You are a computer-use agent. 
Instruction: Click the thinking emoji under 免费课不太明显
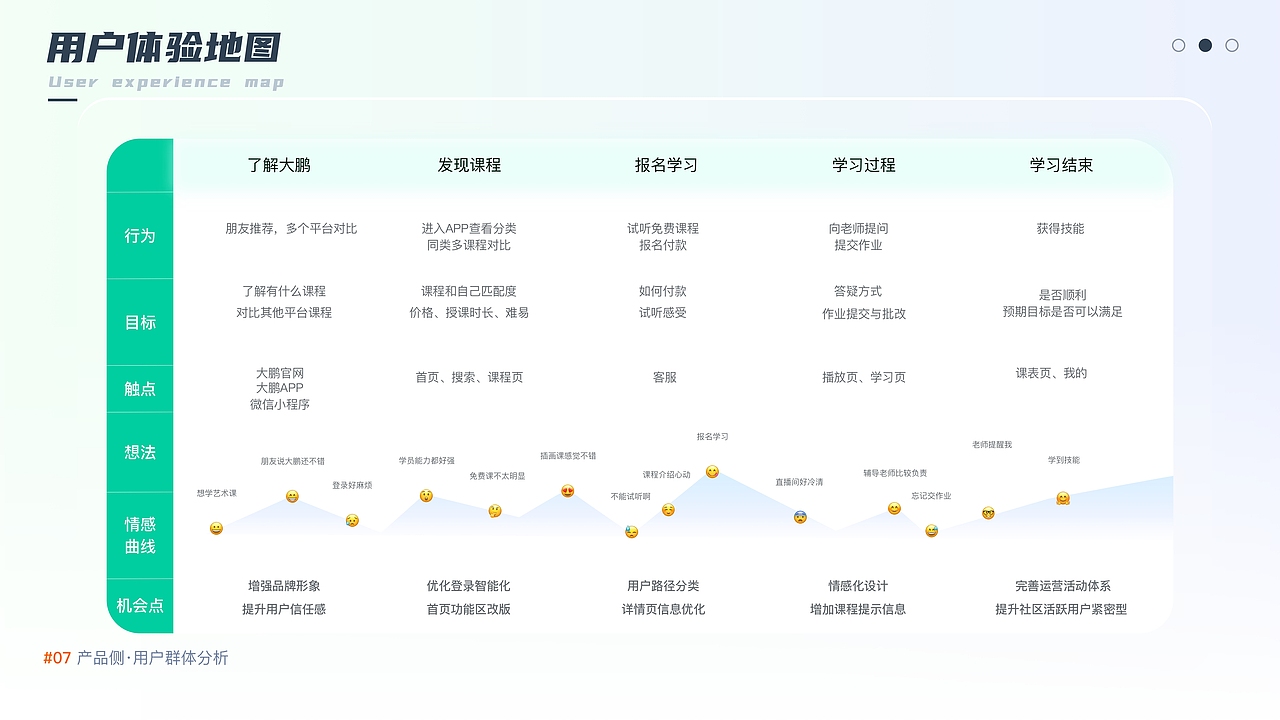[495, 511]
